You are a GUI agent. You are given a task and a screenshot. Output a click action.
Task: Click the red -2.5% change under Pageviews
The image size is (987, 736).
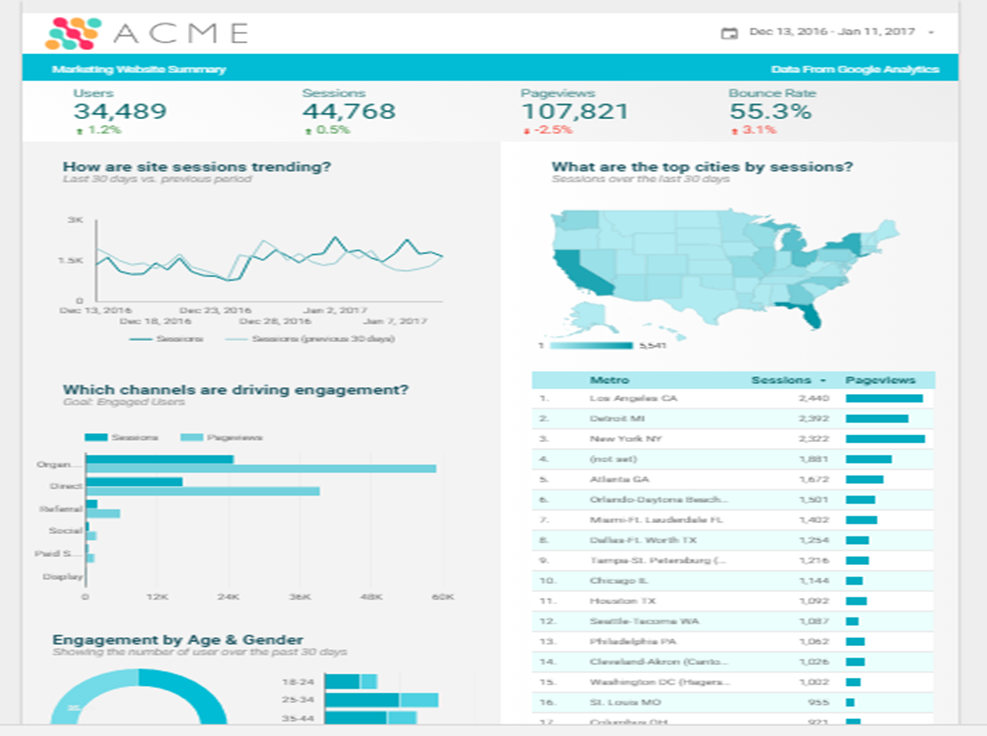point(548,130)
